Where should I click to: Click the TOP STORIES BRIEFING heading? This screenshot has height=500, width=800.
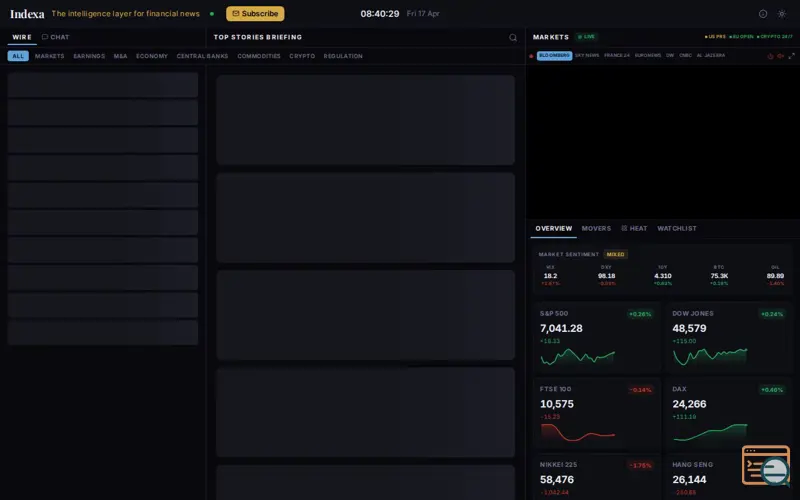click(258, 37)
